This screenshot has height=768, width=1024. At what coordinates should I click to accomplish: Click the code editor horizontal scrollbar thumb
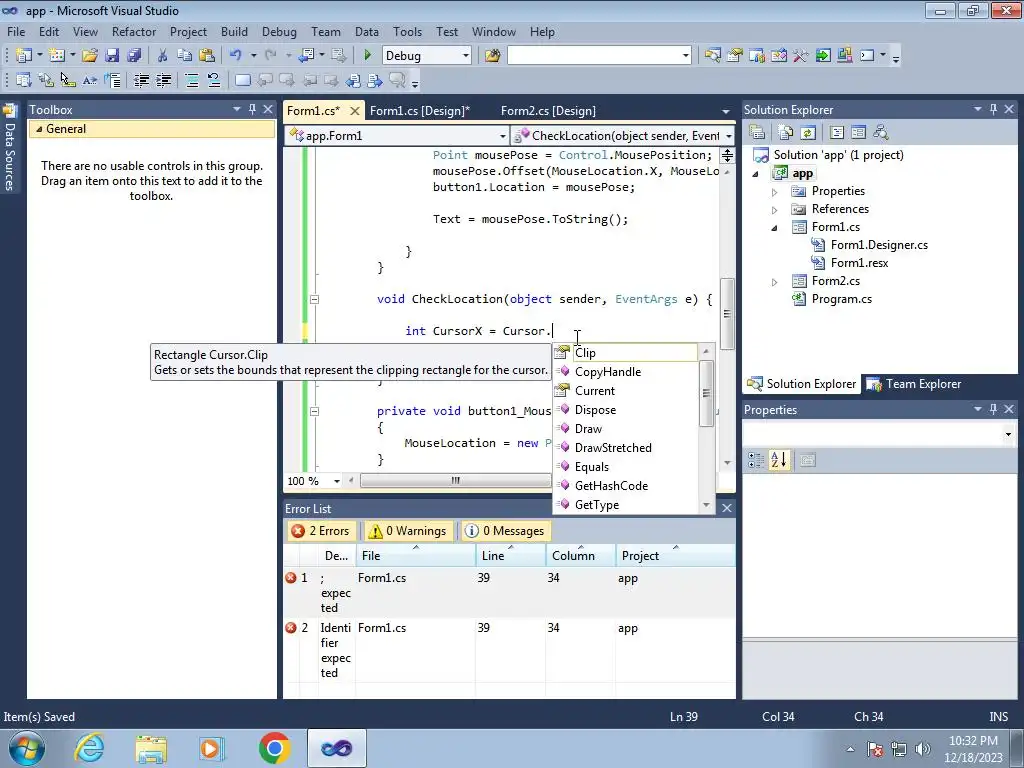(x=456, y=481)
